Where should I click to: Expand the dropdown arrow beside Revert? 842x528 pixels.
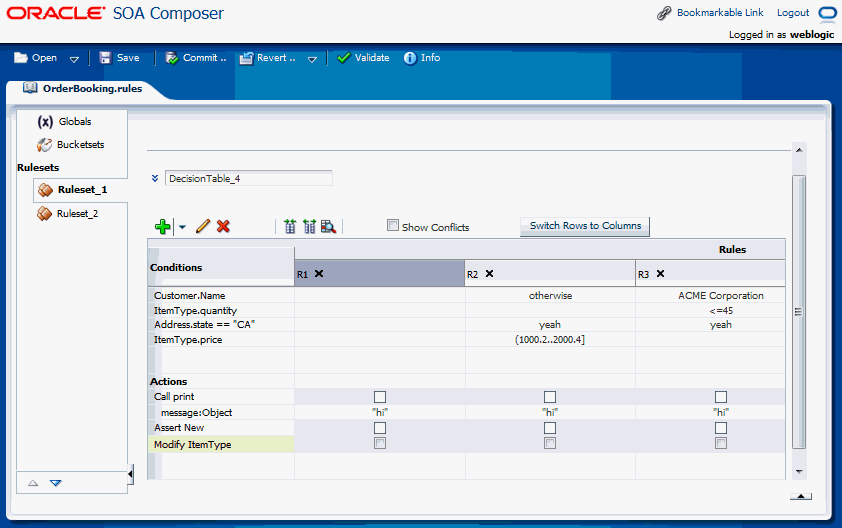[312, 59]
